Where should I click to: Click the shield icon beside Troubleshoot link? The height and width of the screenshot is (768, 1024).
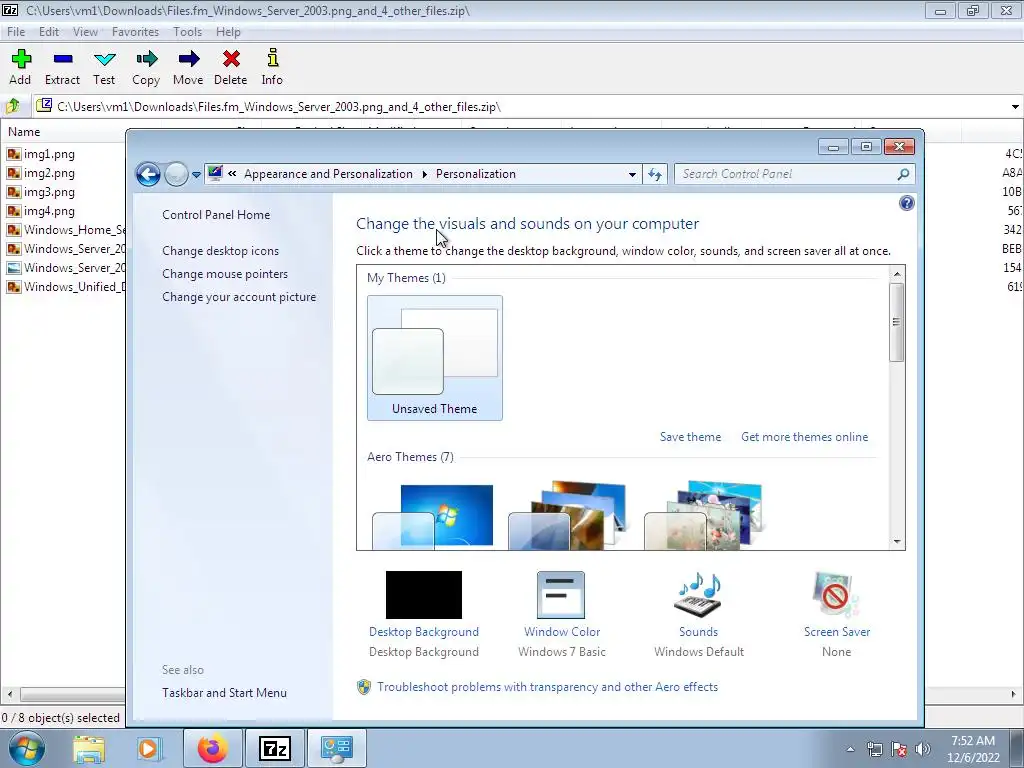pyautogui.click(x=364, y=687)
